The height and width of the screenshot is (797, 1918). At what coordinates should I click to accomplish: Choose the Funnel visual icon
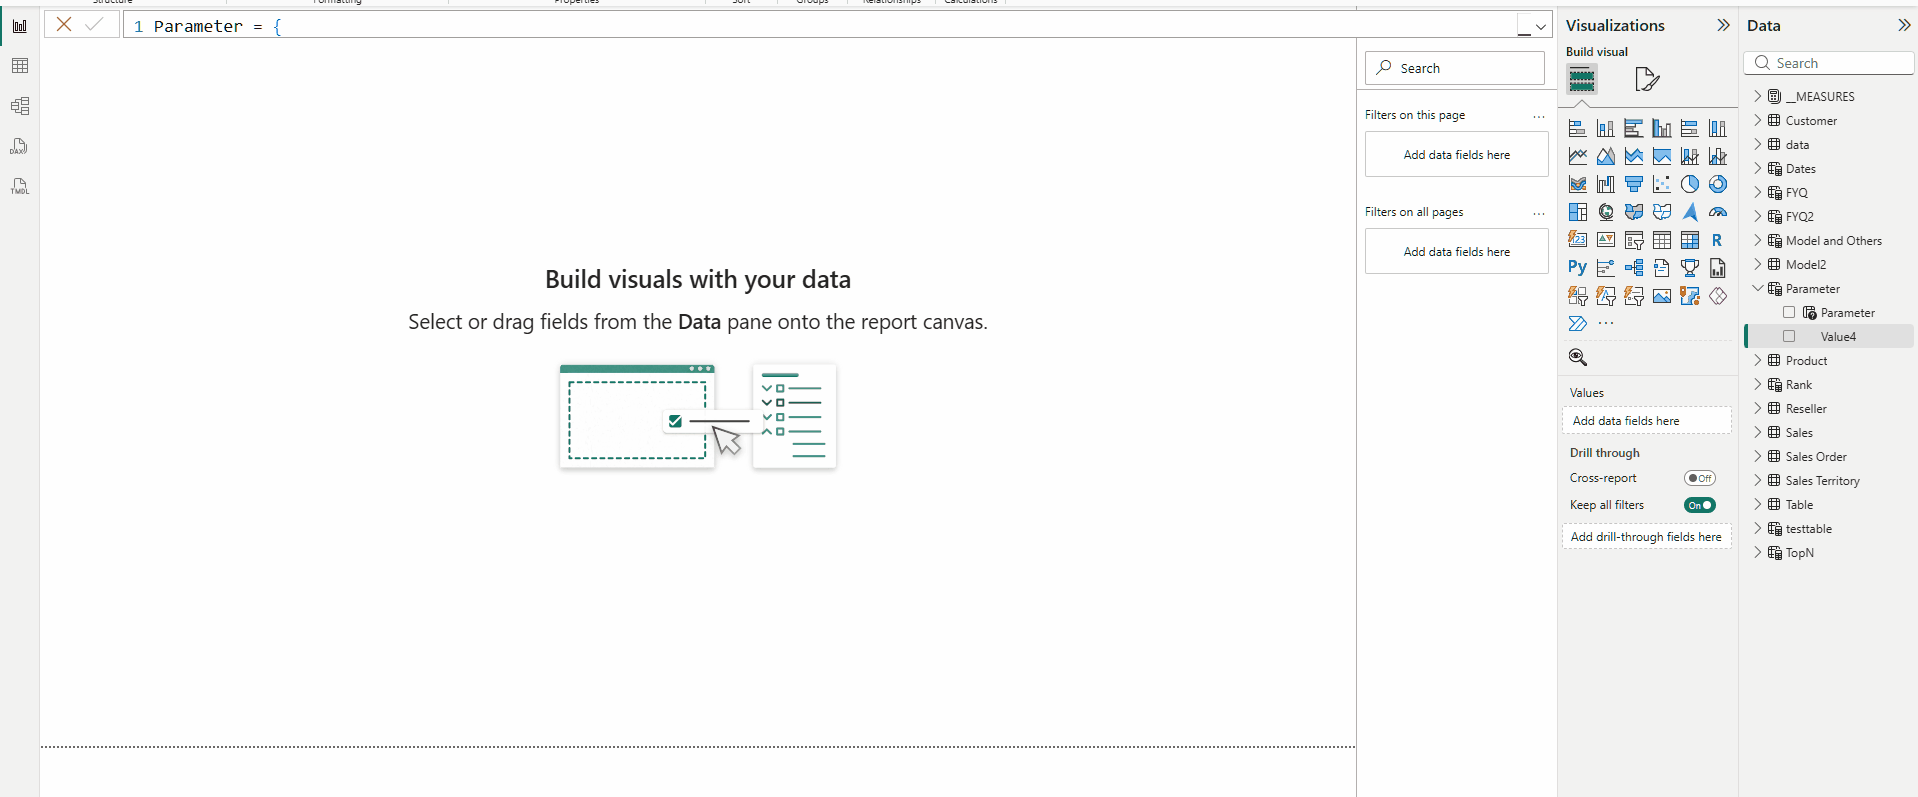tap(1634, 184)
